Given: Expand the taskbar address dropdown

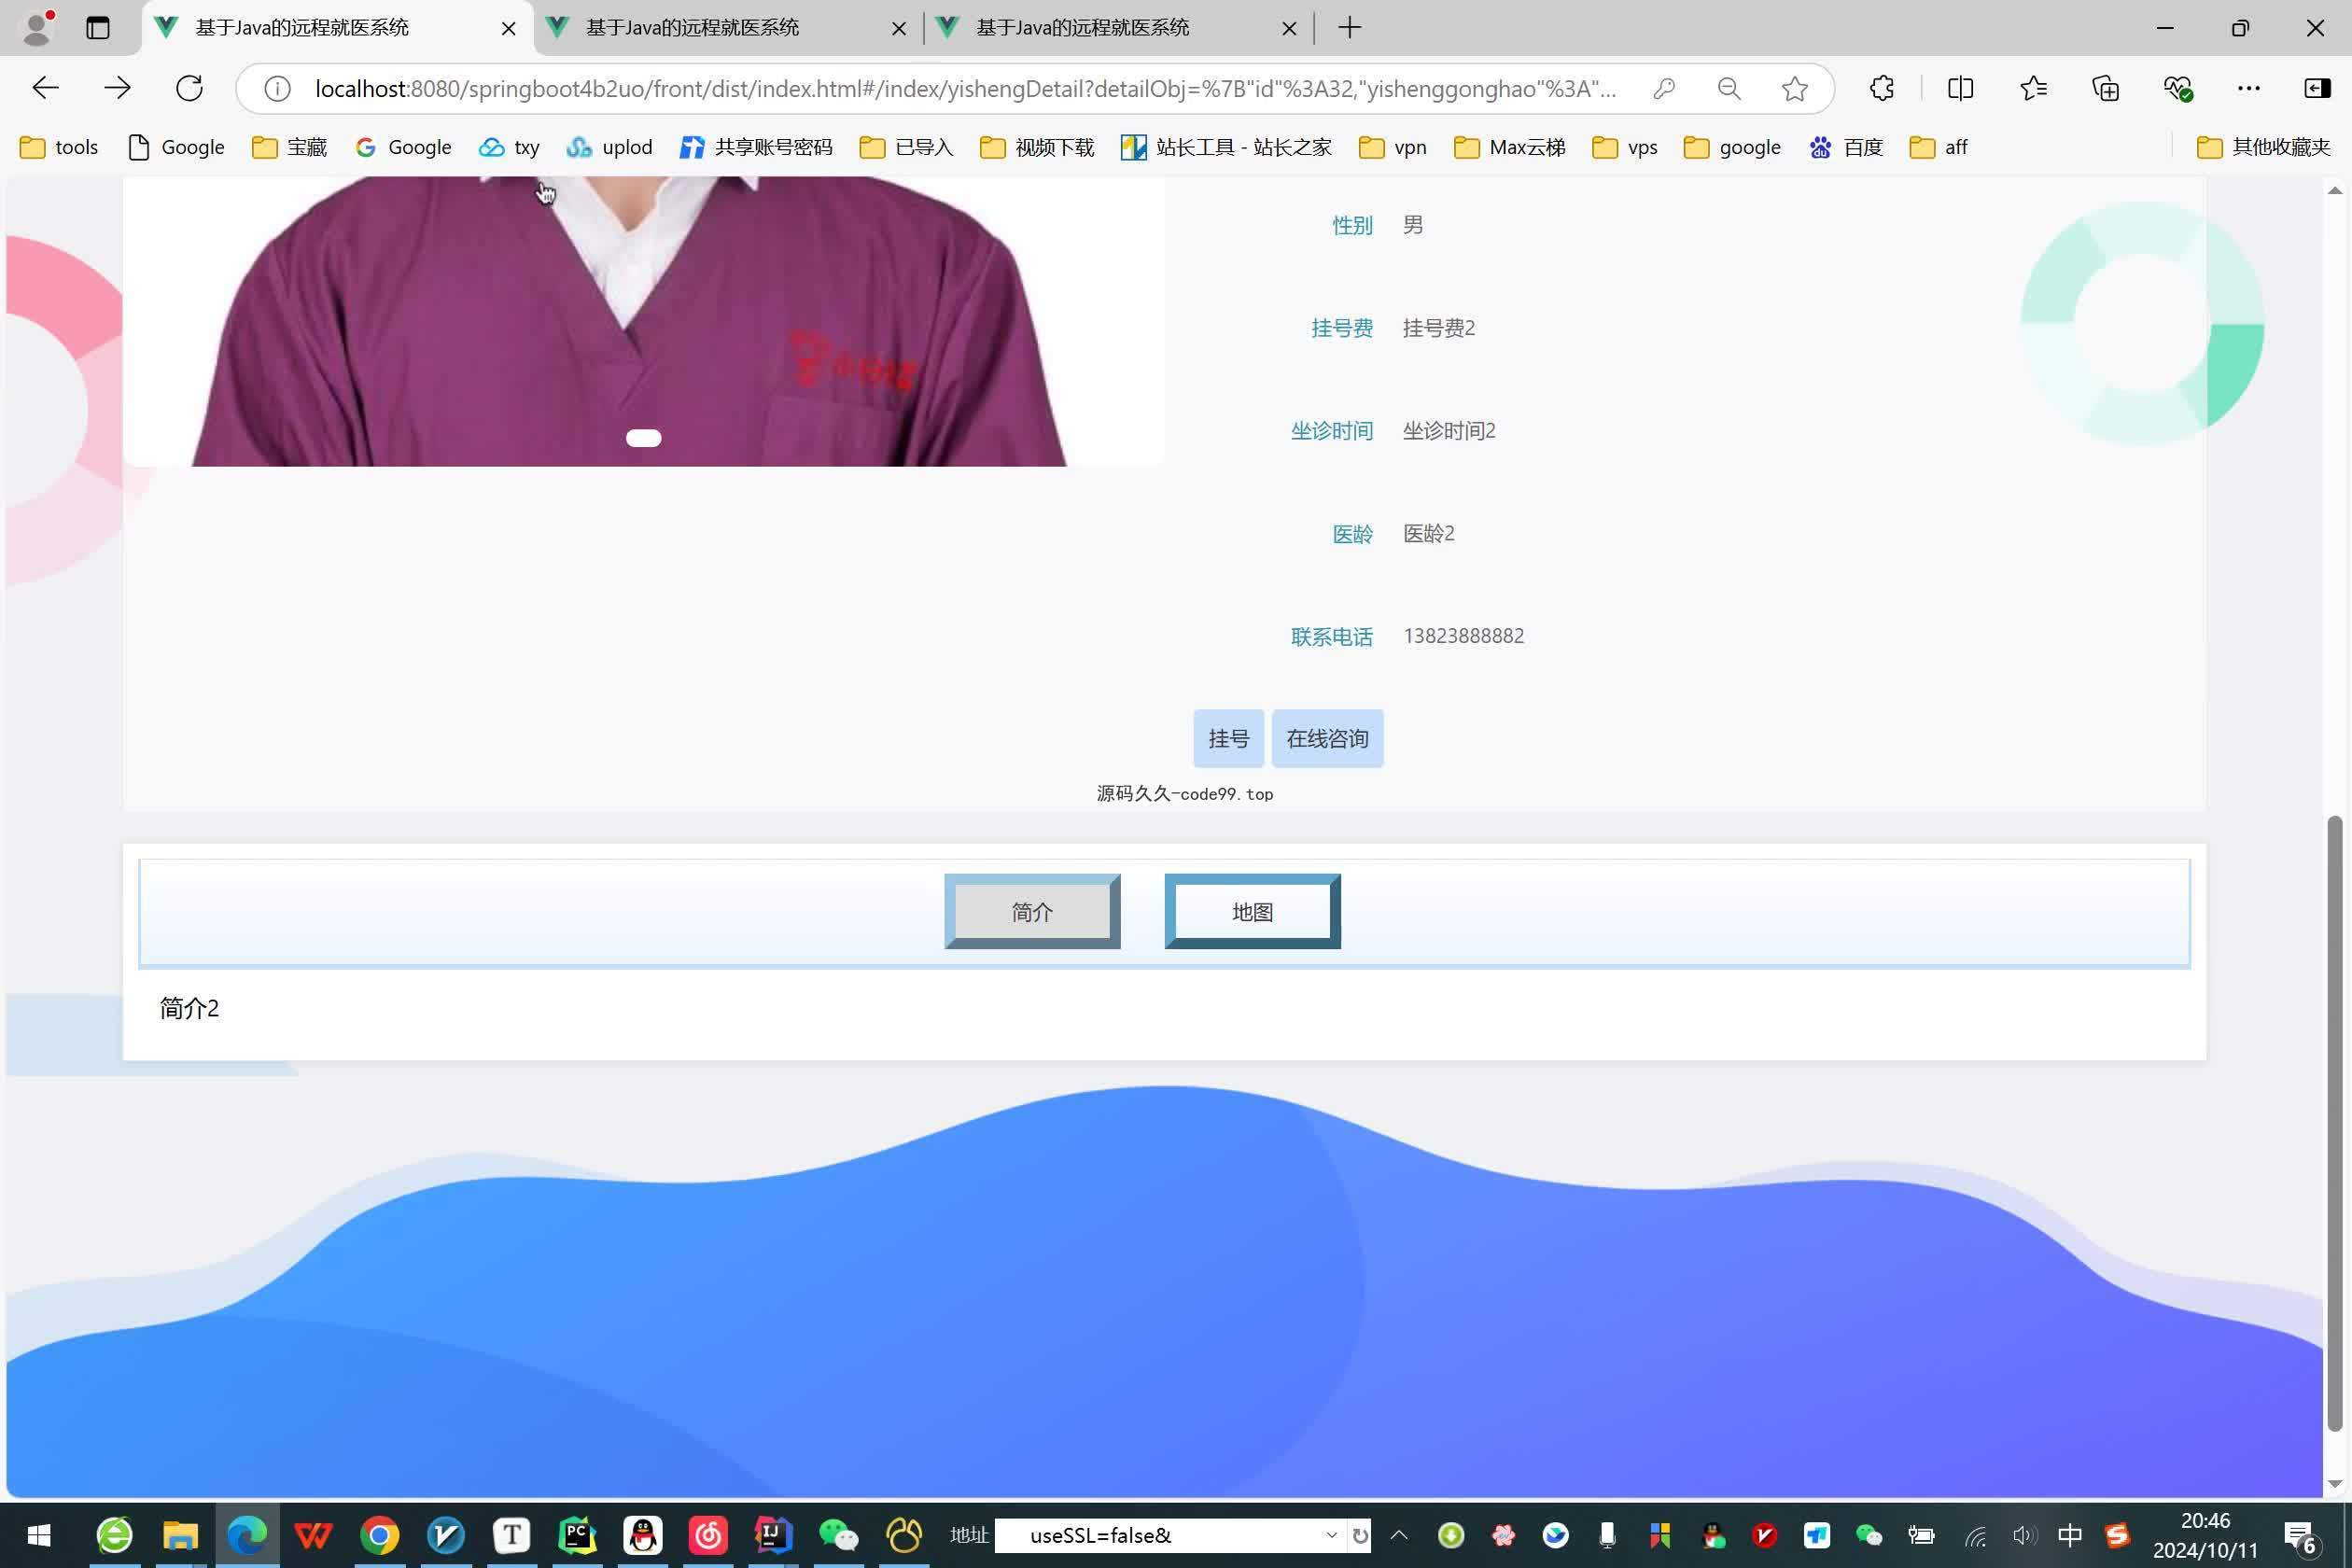Looking at the screenshot, I should tap(1331, 1535).
